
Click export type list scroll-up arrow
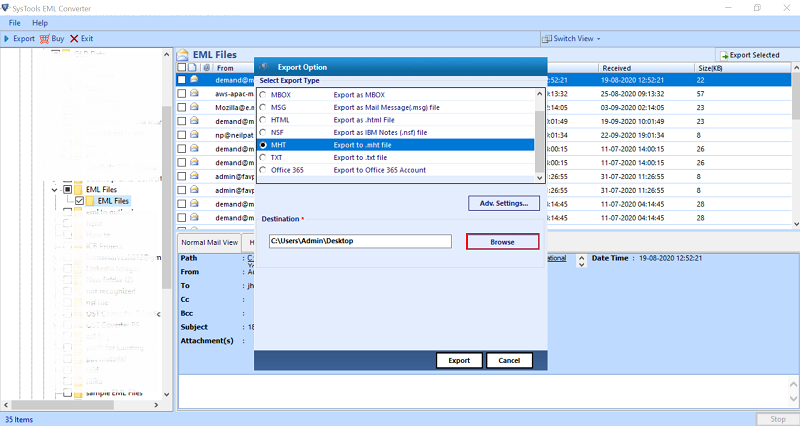pyautogui.click(x=540, y=94)
